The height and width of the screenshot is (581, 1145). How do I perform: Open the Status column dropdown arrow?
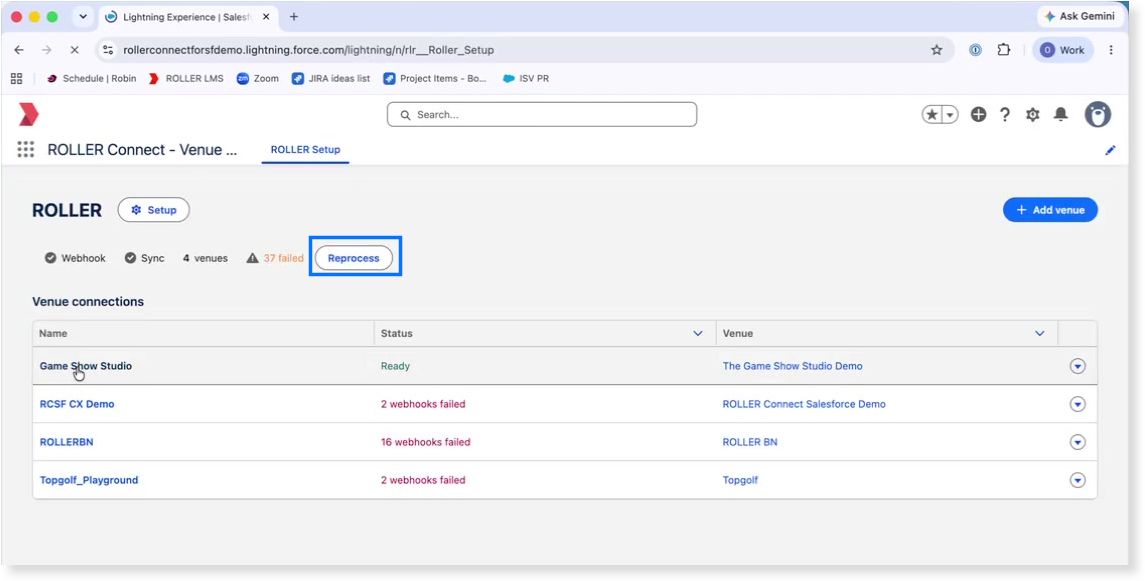click(x=697, y=334)
